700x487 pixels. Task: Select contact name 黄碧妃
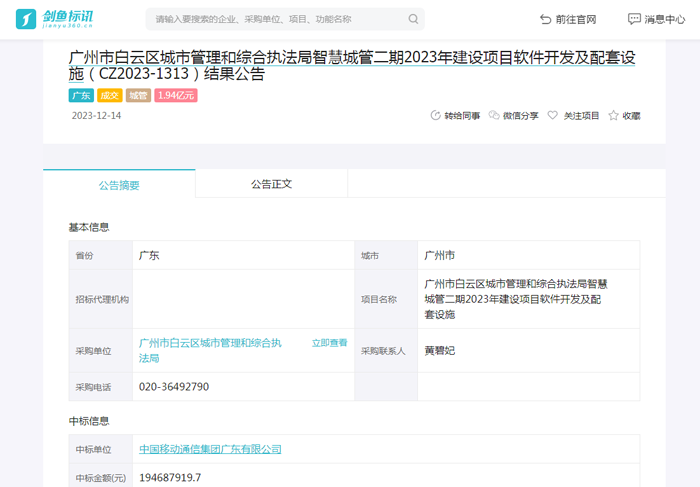(440, 350)
